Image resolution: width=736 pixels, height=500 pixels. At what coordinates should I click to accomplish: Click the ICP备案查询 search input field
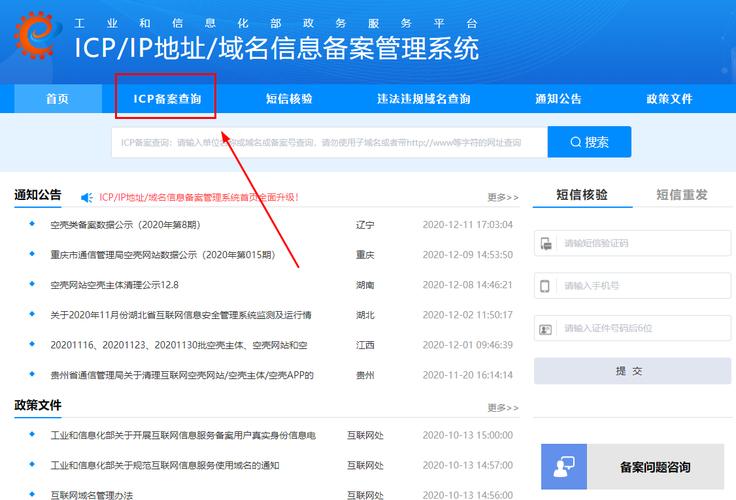click(330, 142)
